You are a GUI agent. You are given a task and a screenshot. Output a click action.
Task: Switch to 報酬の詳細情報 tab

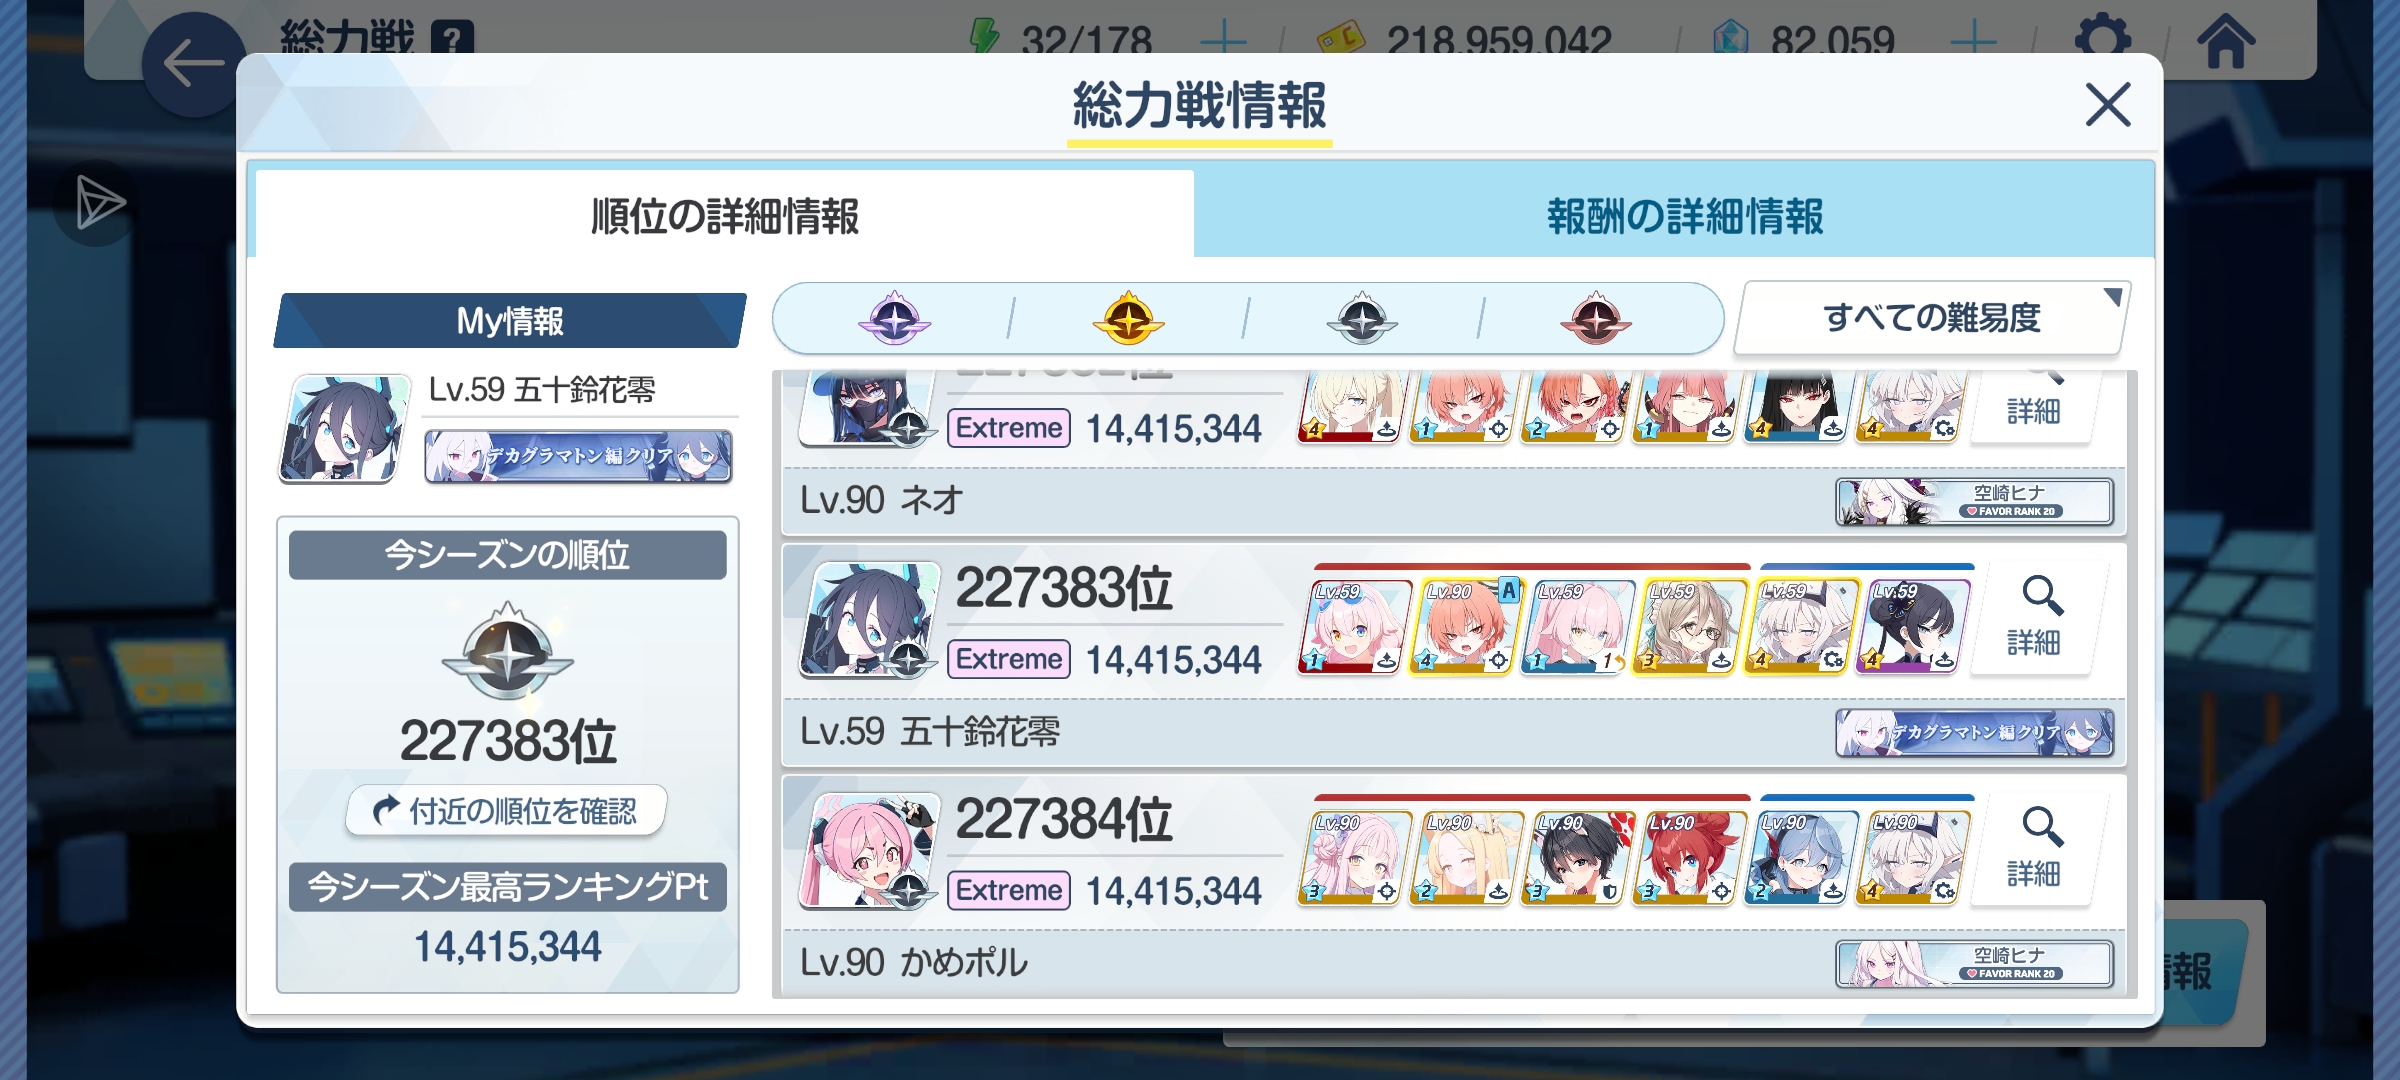point(1684,216)
